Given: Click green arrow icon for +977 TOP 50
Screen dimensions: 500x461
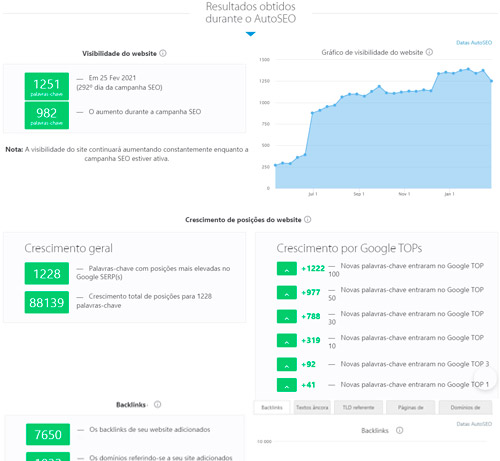Looking at the screenshot, I should click(287, 292).
